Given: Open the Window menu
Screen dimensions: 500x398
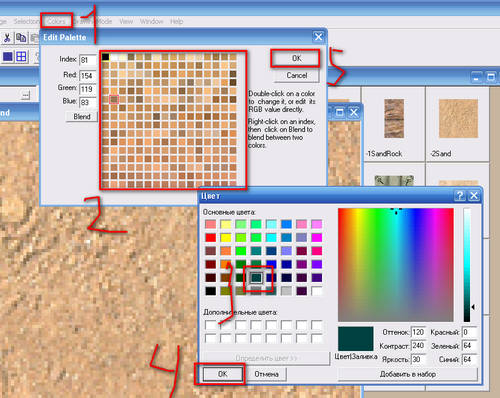Looking at the screenshot, I should tap(151, 21).
